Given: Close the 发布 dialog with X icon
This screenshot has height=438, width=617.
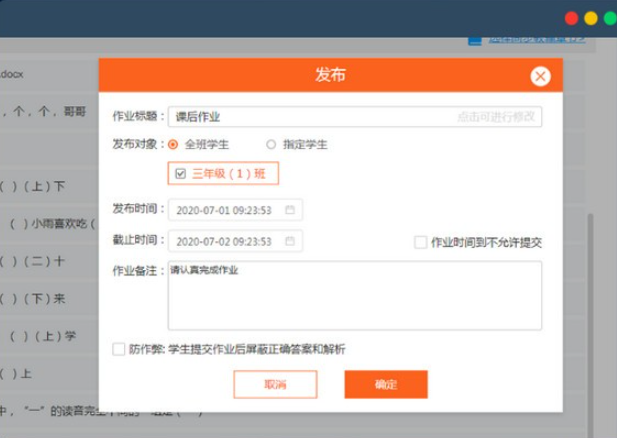Looking at the screenshot, I should [x=540, y=76].
